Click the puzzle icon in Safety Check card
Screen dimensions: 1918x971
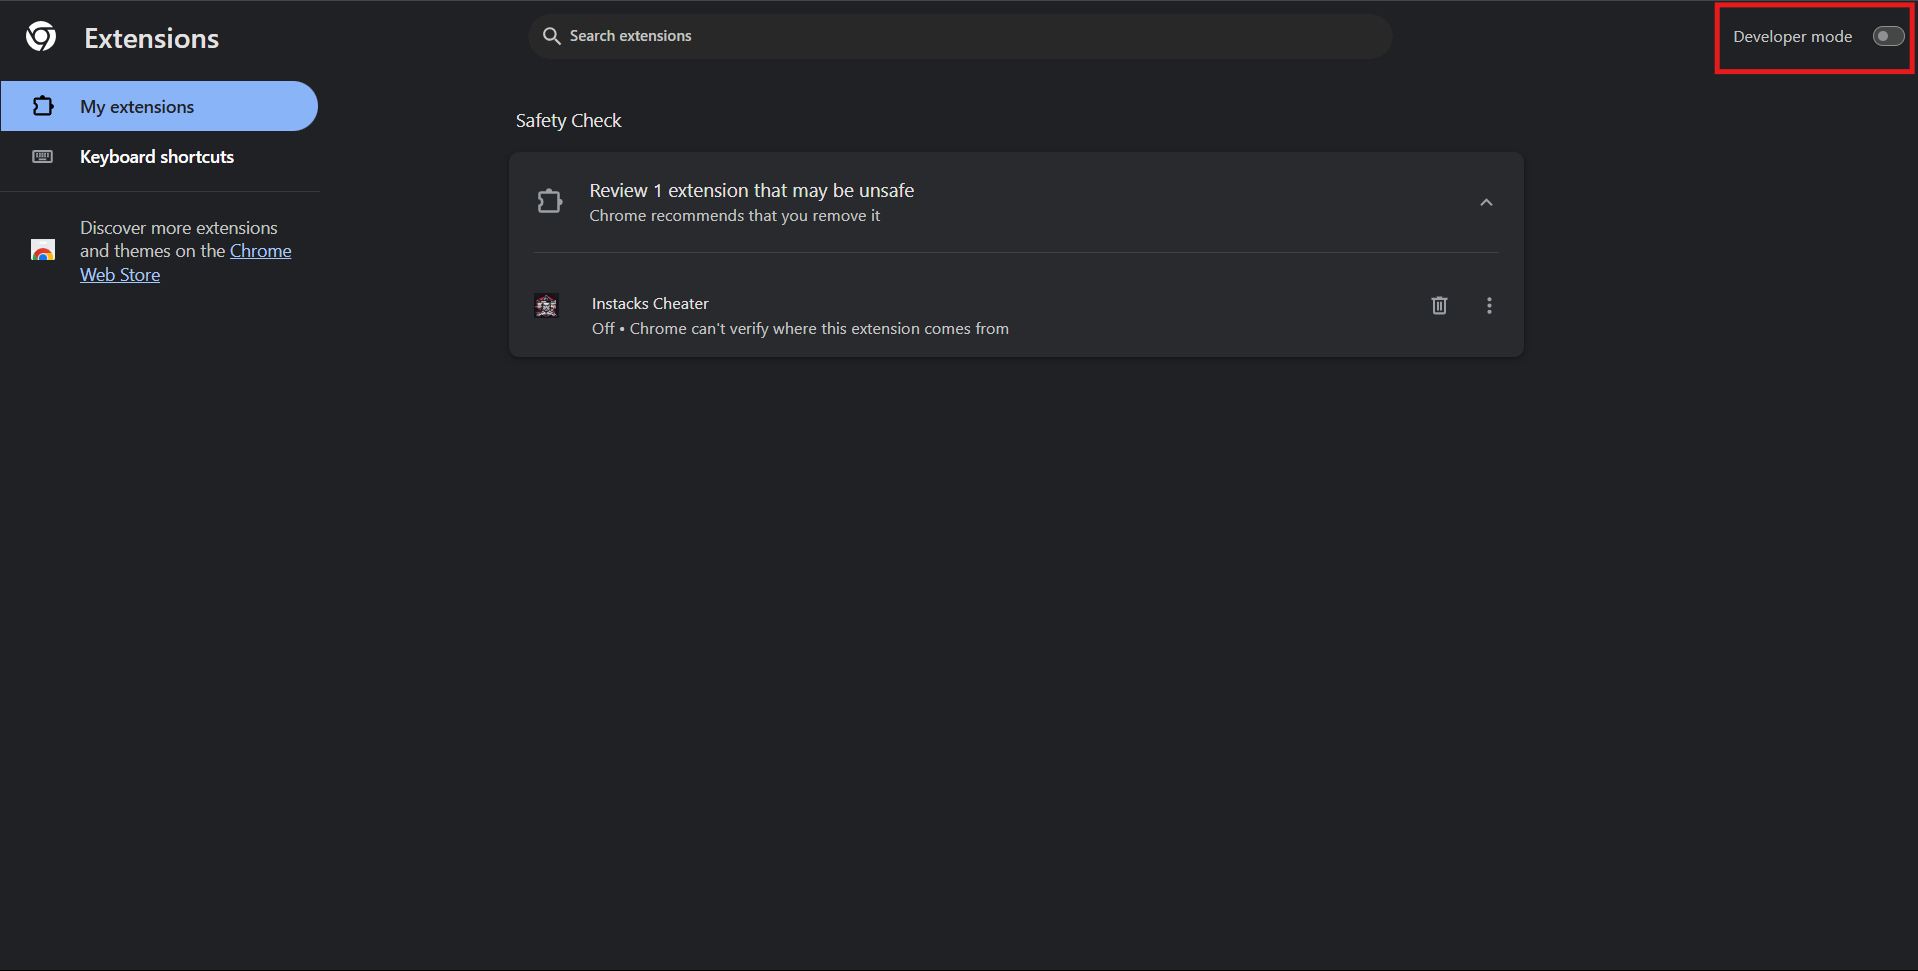549,202
